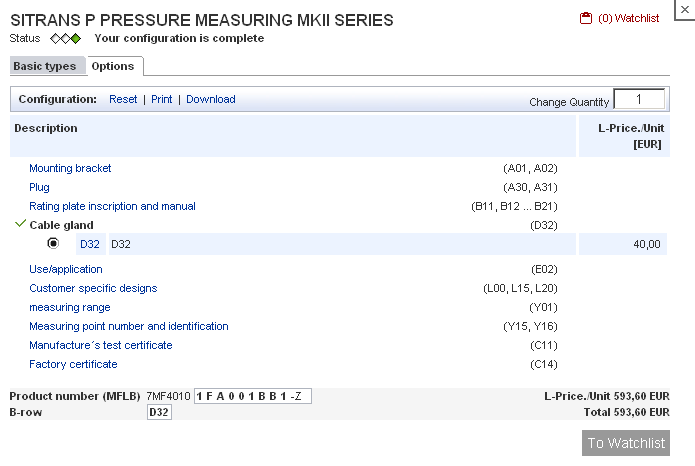Click the product number code field

[x=253, y=396]
